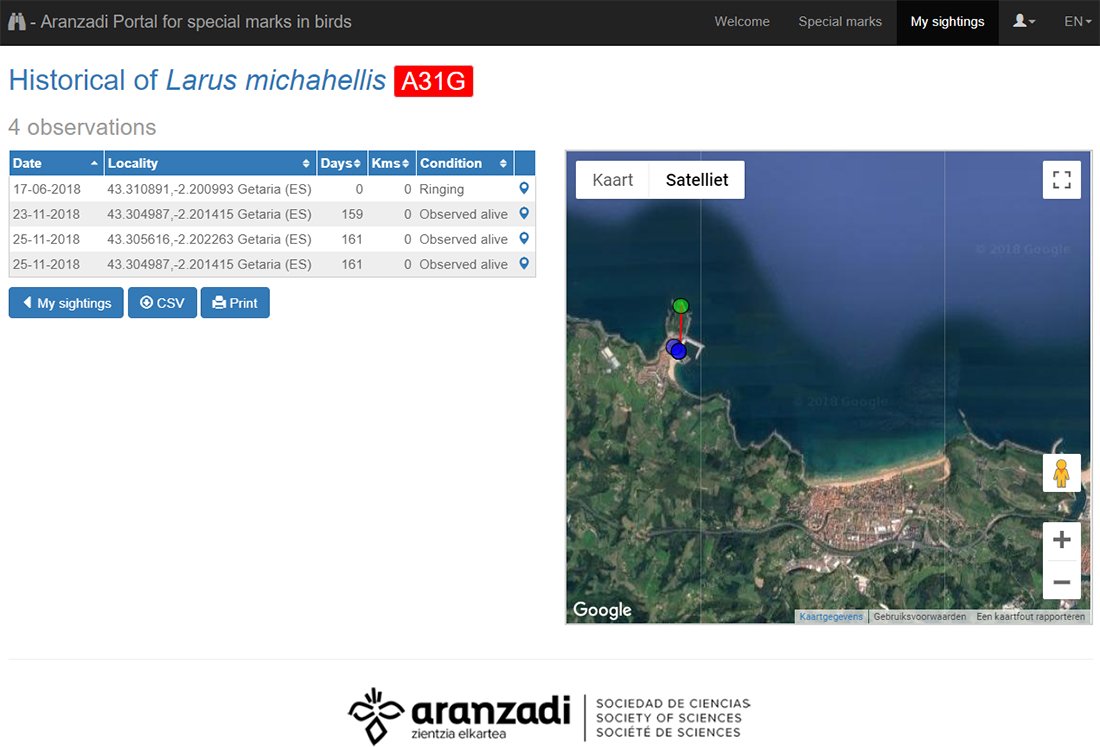Toggle fullscreen view on the map

pyautogui.click(x=1061, y=180)
